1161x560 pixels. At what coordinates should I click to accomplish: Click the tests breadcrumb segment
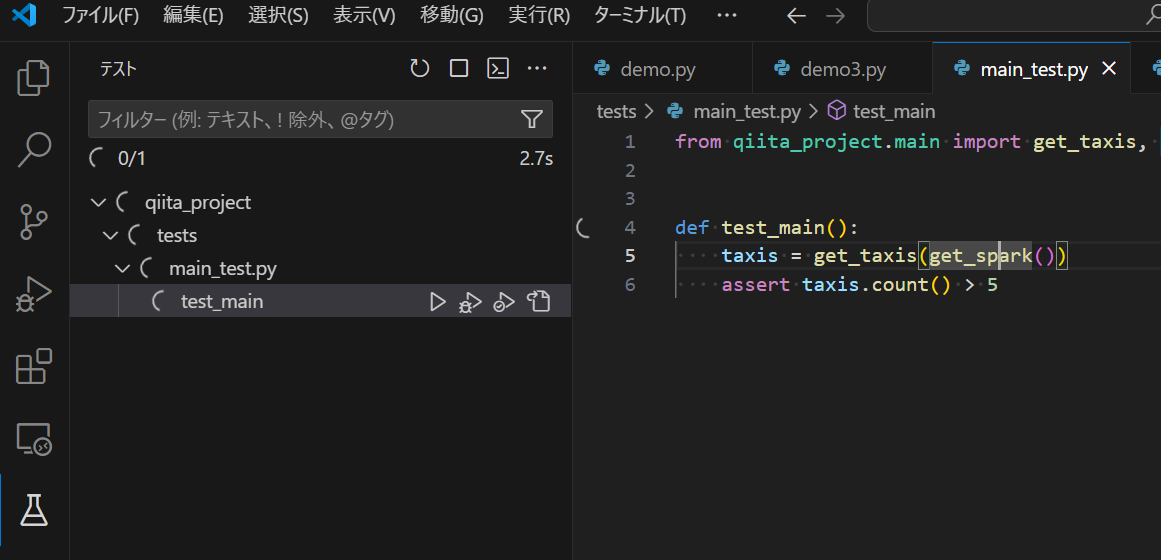click(616, 112)
